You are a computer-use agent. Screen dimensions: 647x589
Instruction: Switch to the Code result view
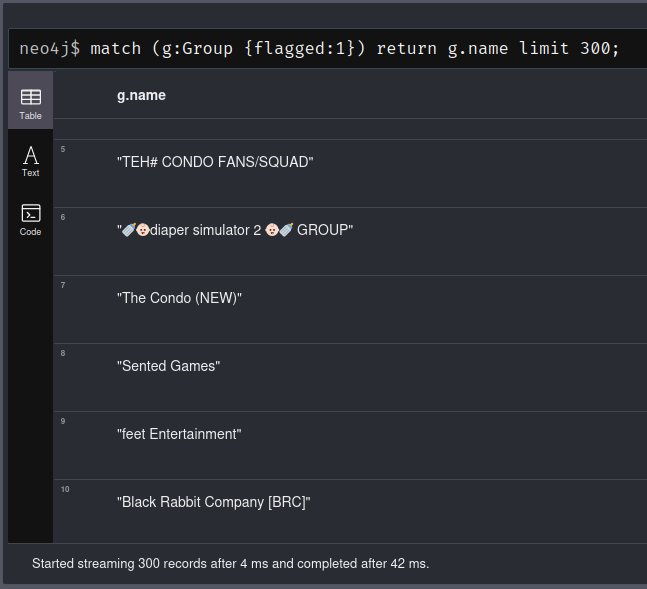pyautogui.click(x=31, y=220)
